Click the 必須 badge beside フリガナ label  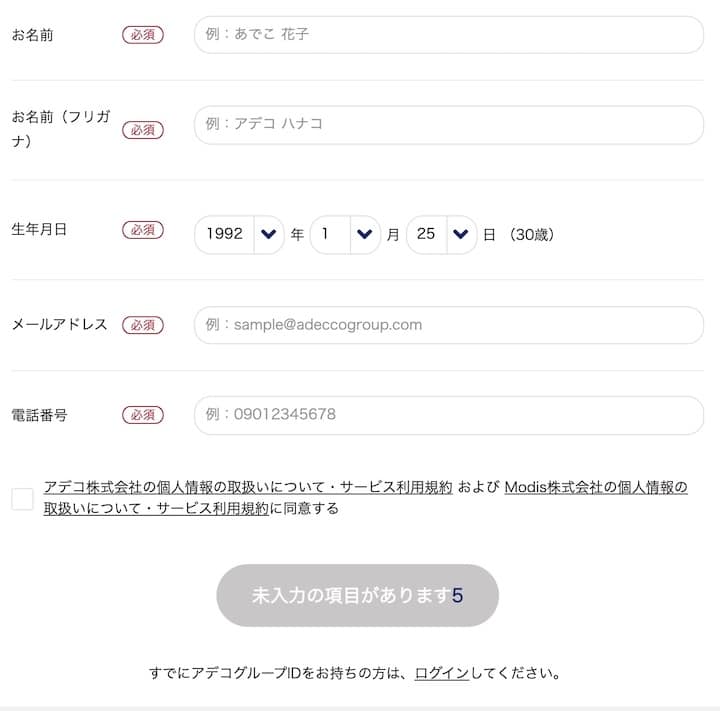tap(143, 130)
